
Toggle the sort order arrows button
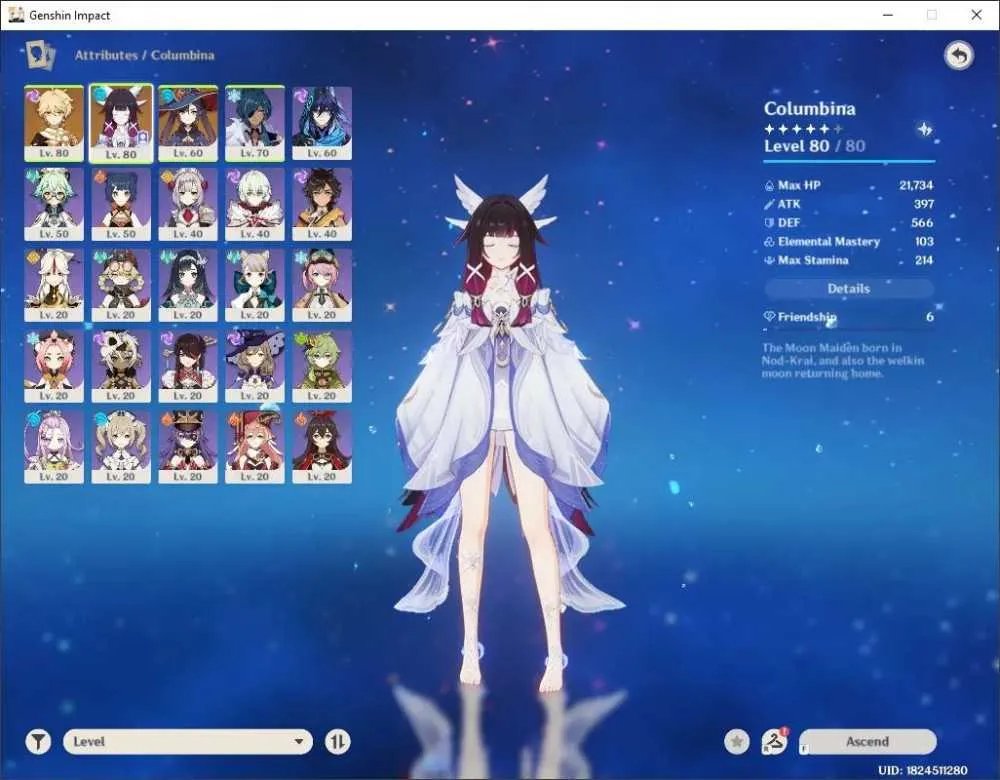pyautogui.click(x=337, y=742)
